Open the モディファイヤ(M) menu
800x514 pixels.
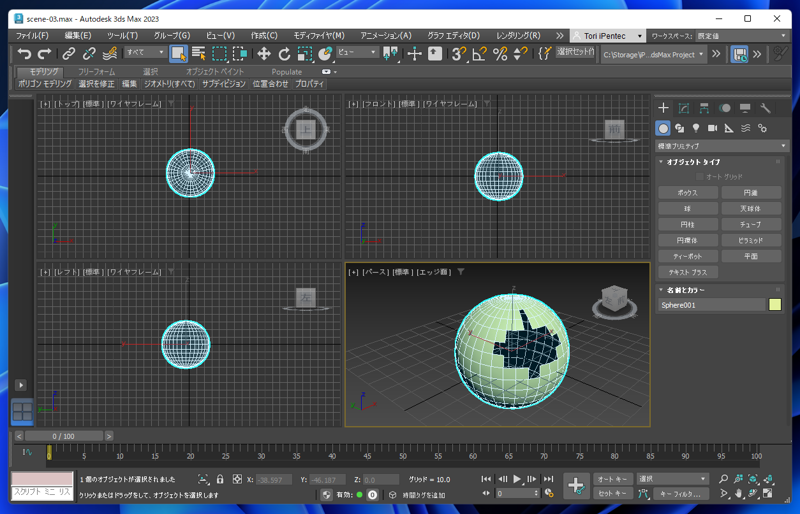(319, 36)
